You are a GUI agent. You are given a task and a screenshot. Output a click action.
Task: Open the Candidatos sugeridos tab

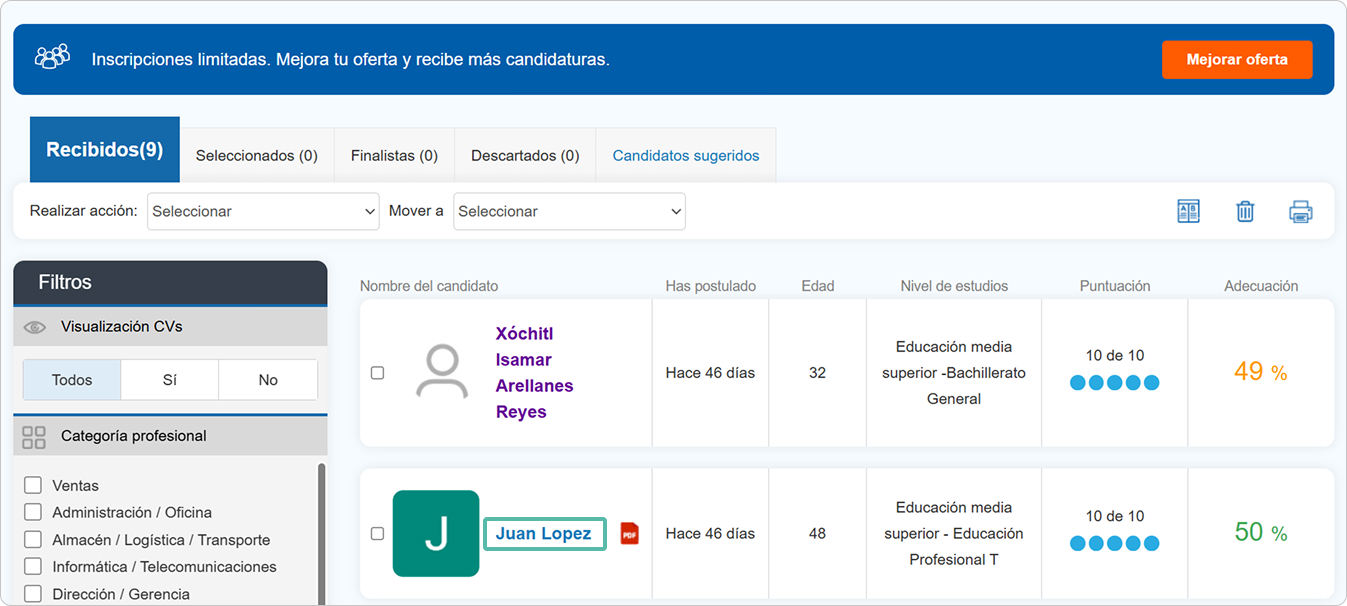(685, 156)
